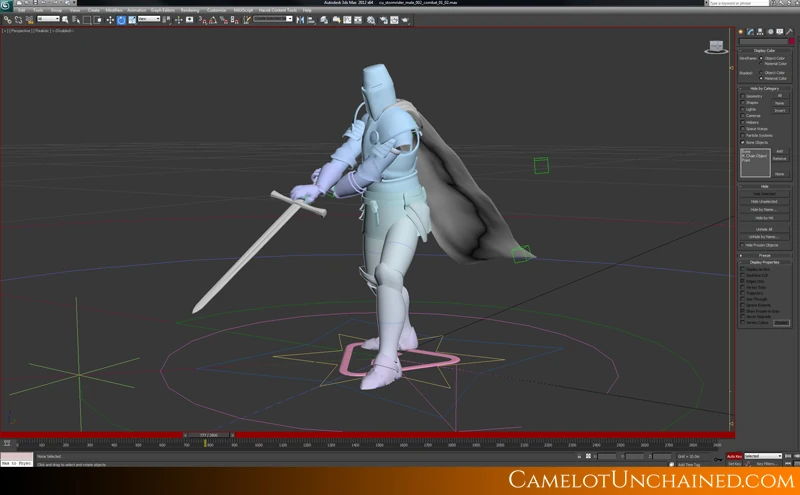This screenshot has width=800, height=495.
Task: Switch to the Hierarchy command panel tab
Action: click(x=760, y=32)
